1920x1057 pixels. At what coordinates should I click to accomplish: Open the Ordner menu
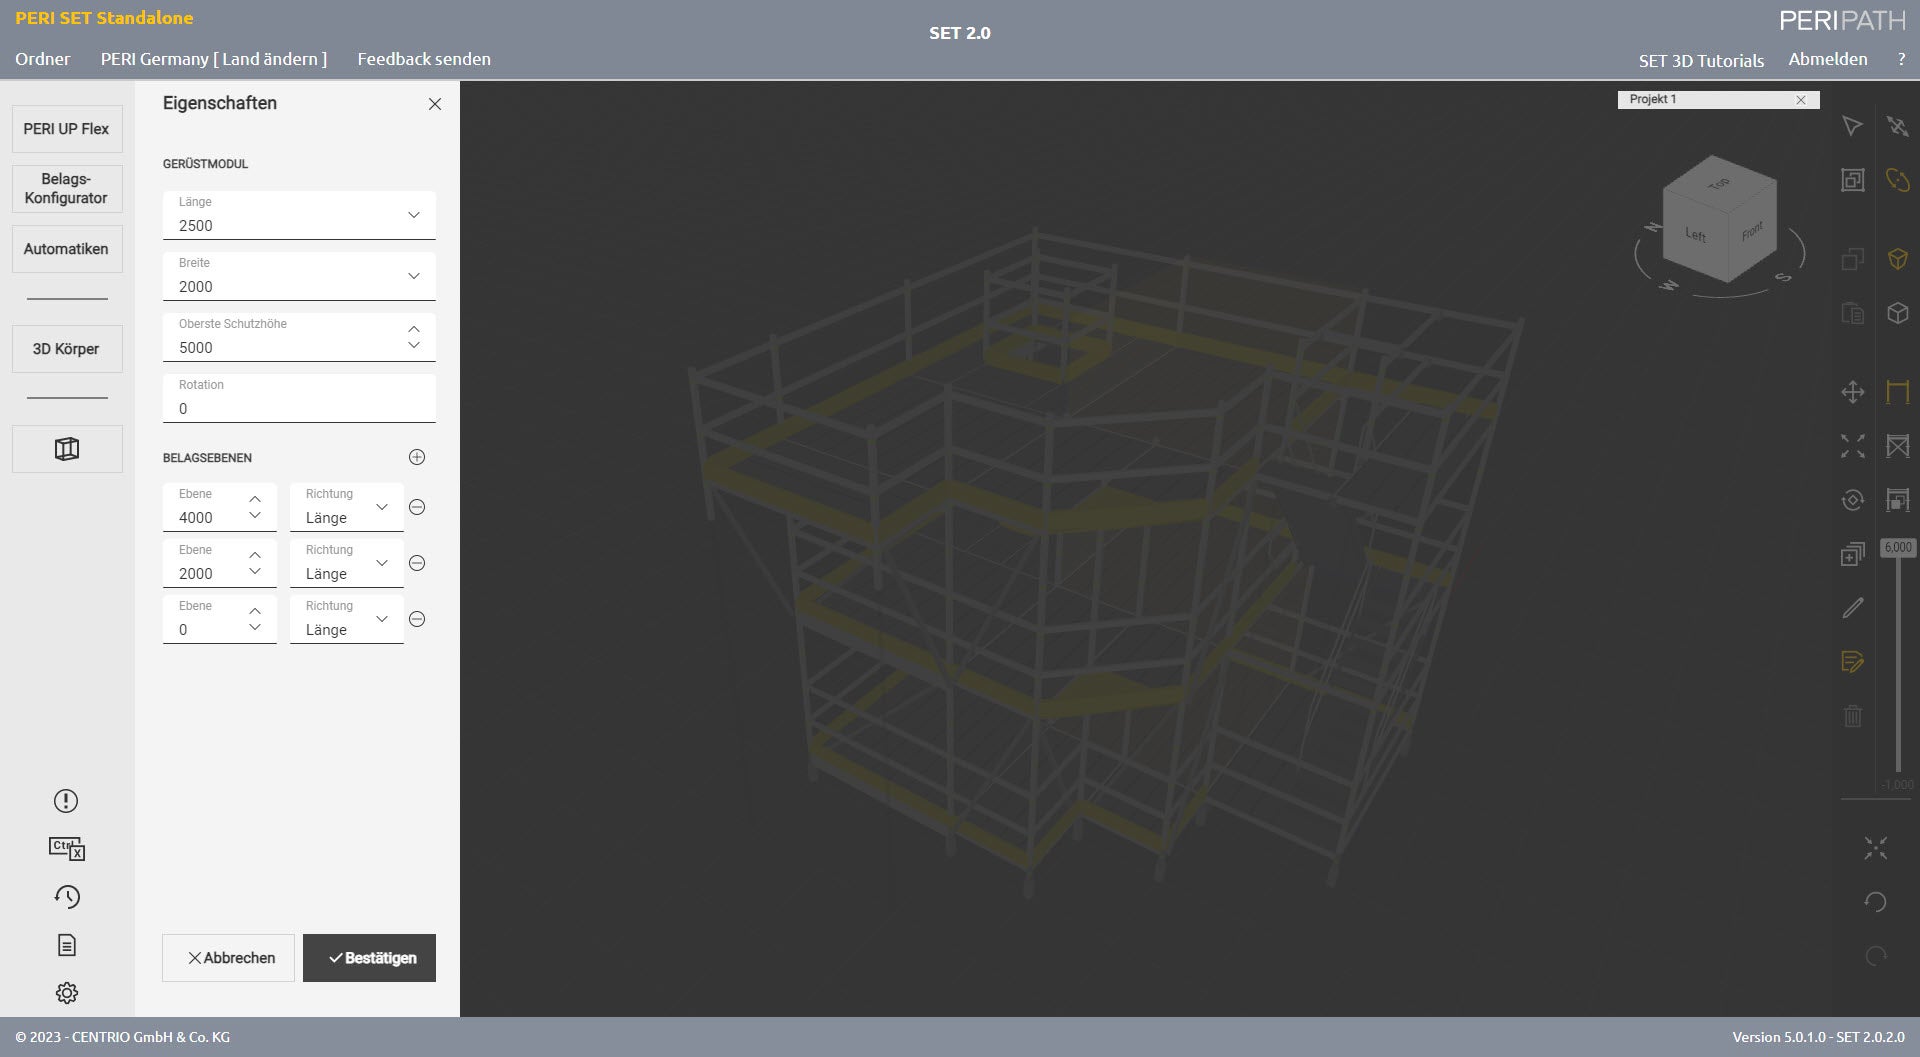click(x=41, y=59)
